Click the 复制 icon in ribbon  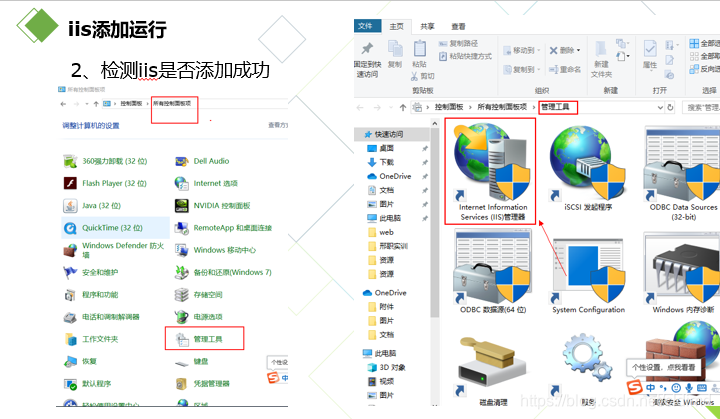395,49
